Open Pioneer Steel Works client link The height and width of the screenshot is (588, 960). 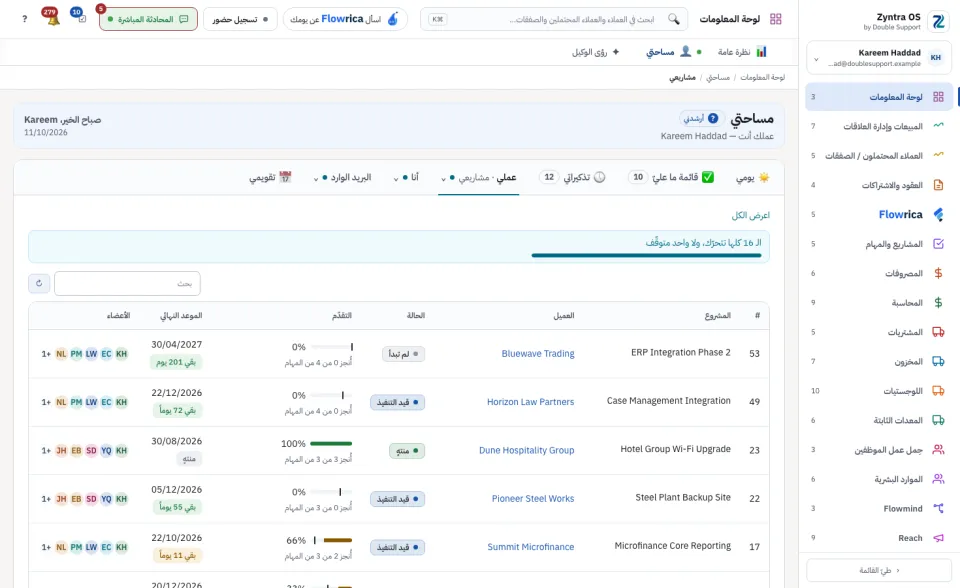[x=533, y=499]
